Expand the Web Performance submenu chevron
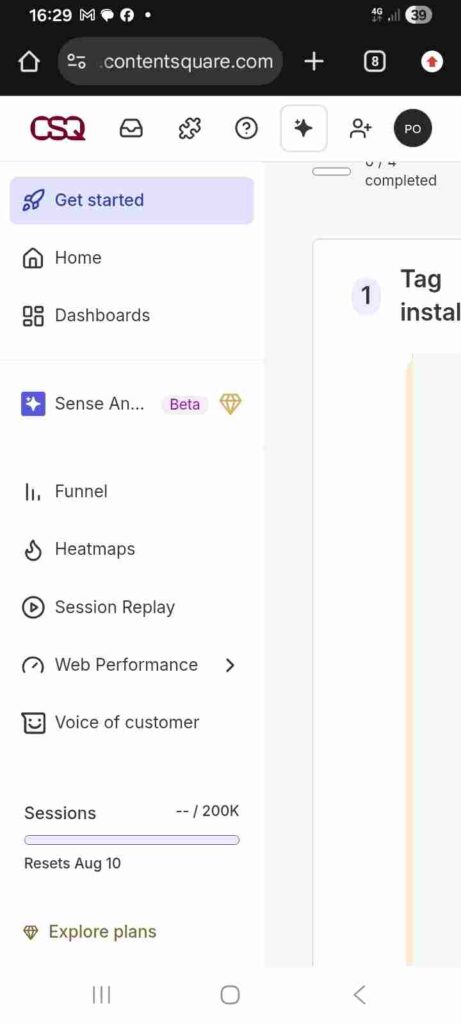Image resolution: width=461 pixels, height=1024 pixels. [x=229, y=665]
